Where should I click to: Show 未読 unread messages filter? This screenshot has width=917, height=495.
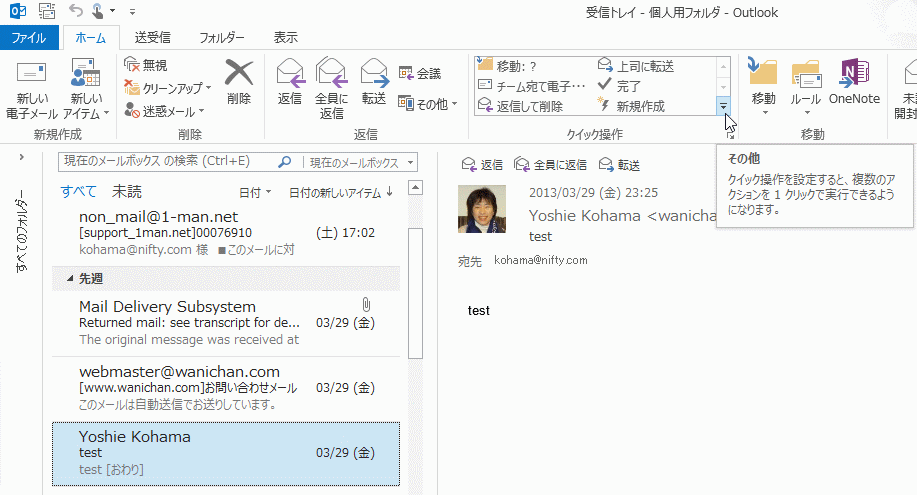click(127, 191)
